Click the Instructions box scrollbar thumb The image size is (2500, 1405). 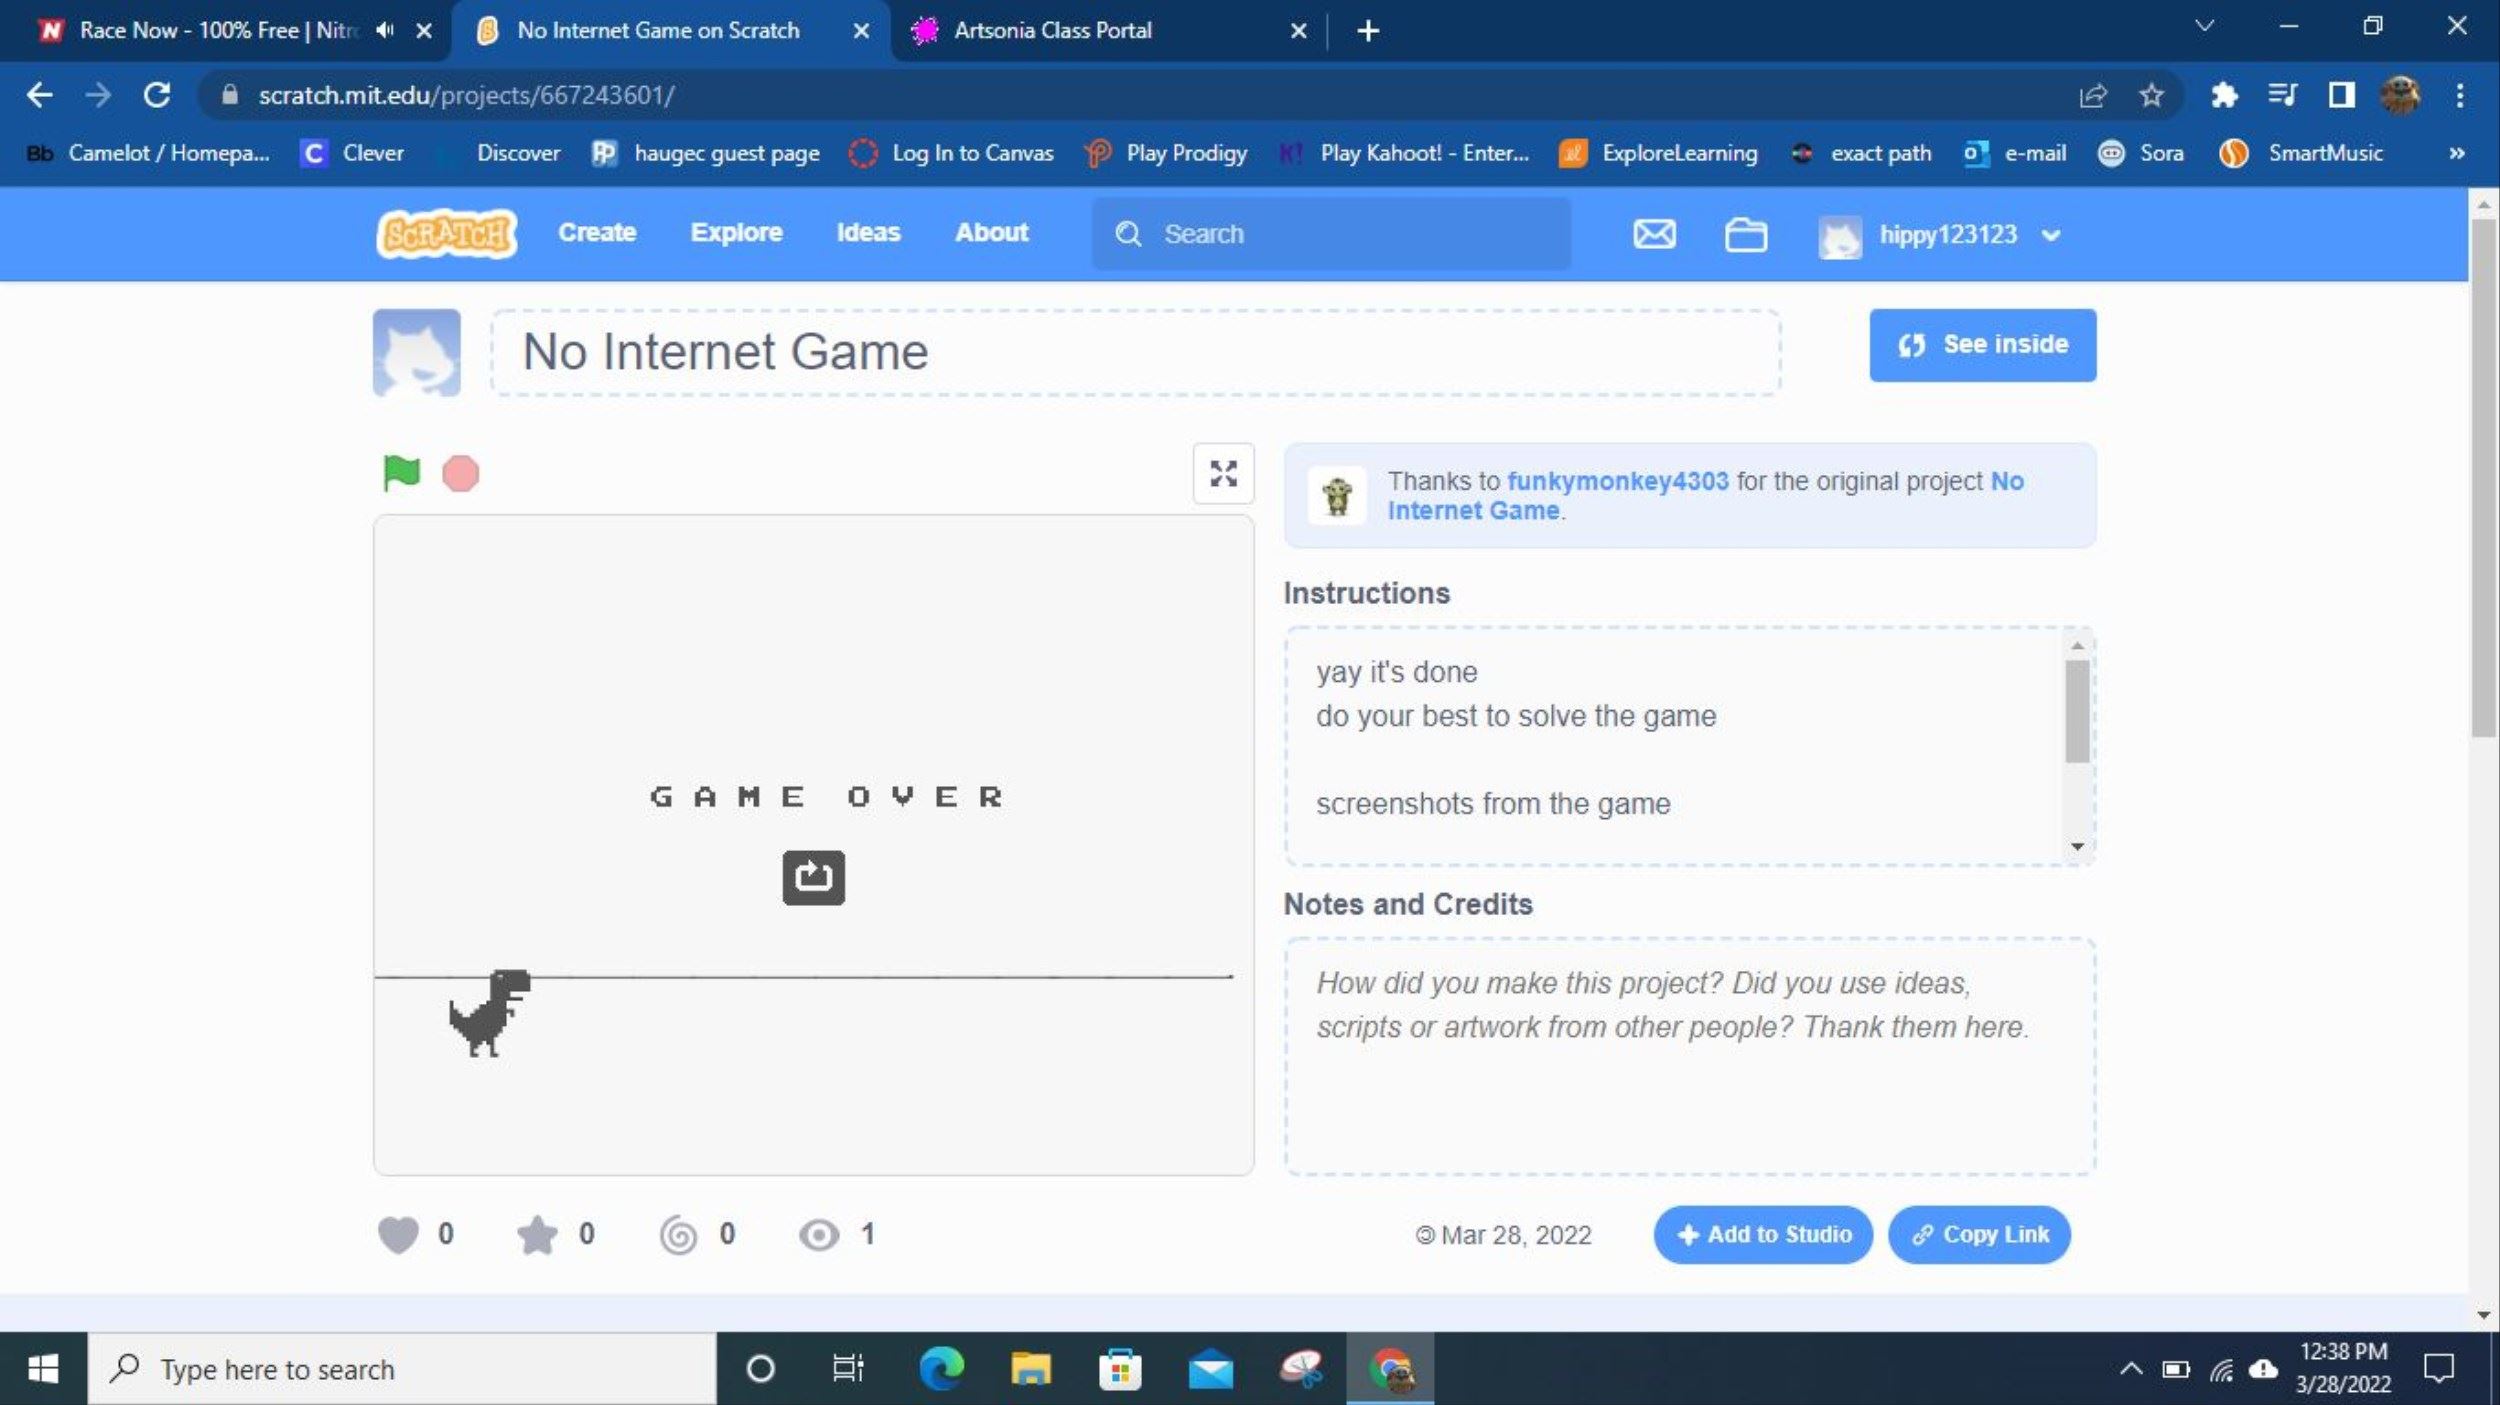[x=2077, y=711]
